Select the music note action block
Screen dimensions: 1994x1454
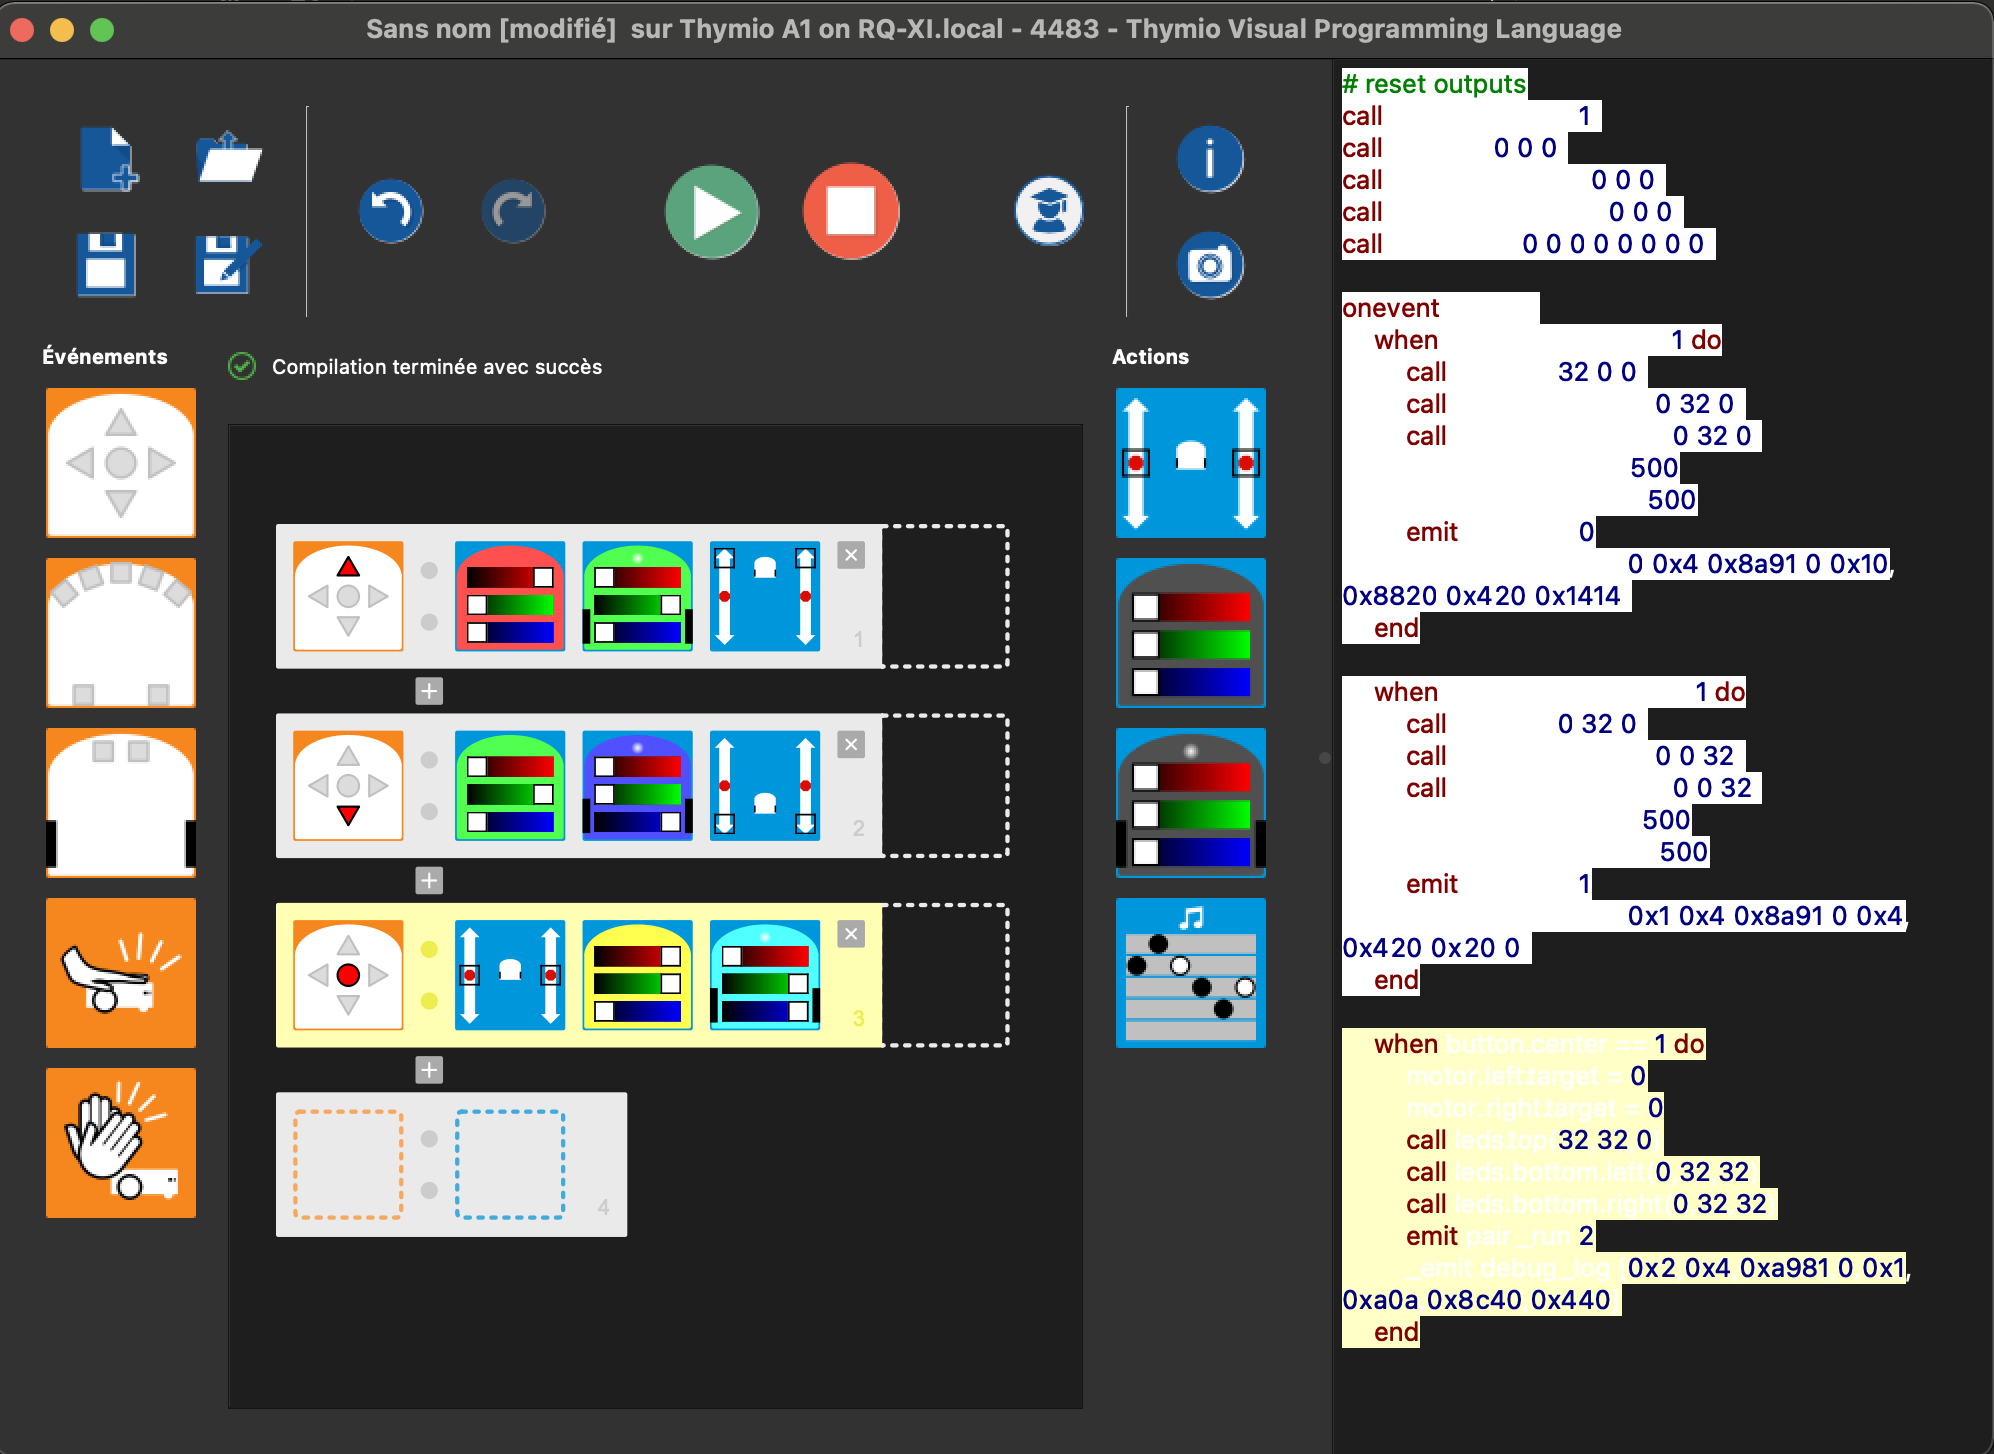point(1190,972)
